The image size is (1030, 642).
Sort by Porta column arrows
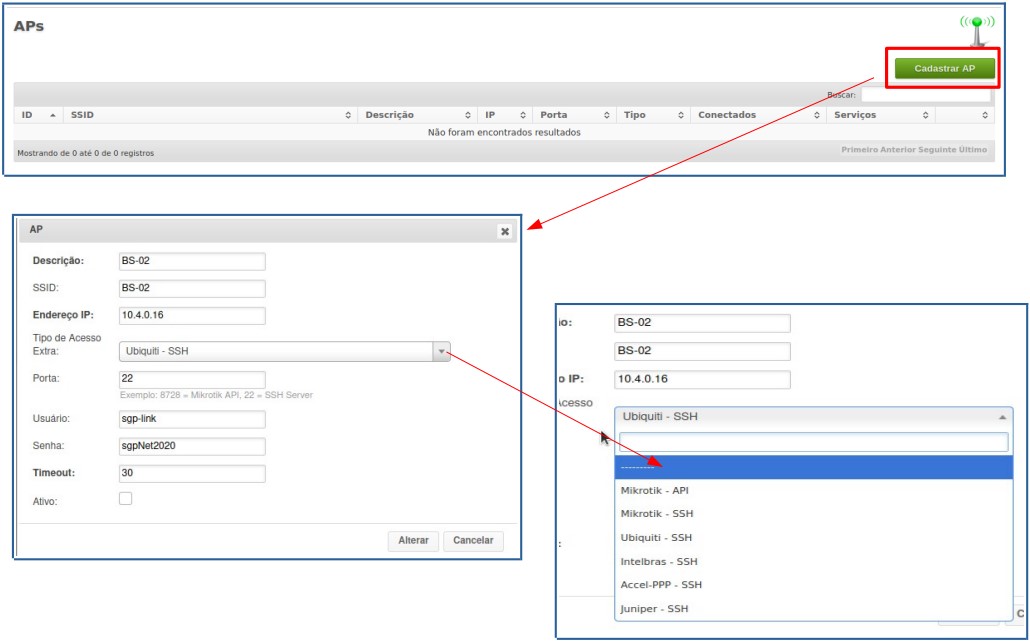(x=608, y=116)
